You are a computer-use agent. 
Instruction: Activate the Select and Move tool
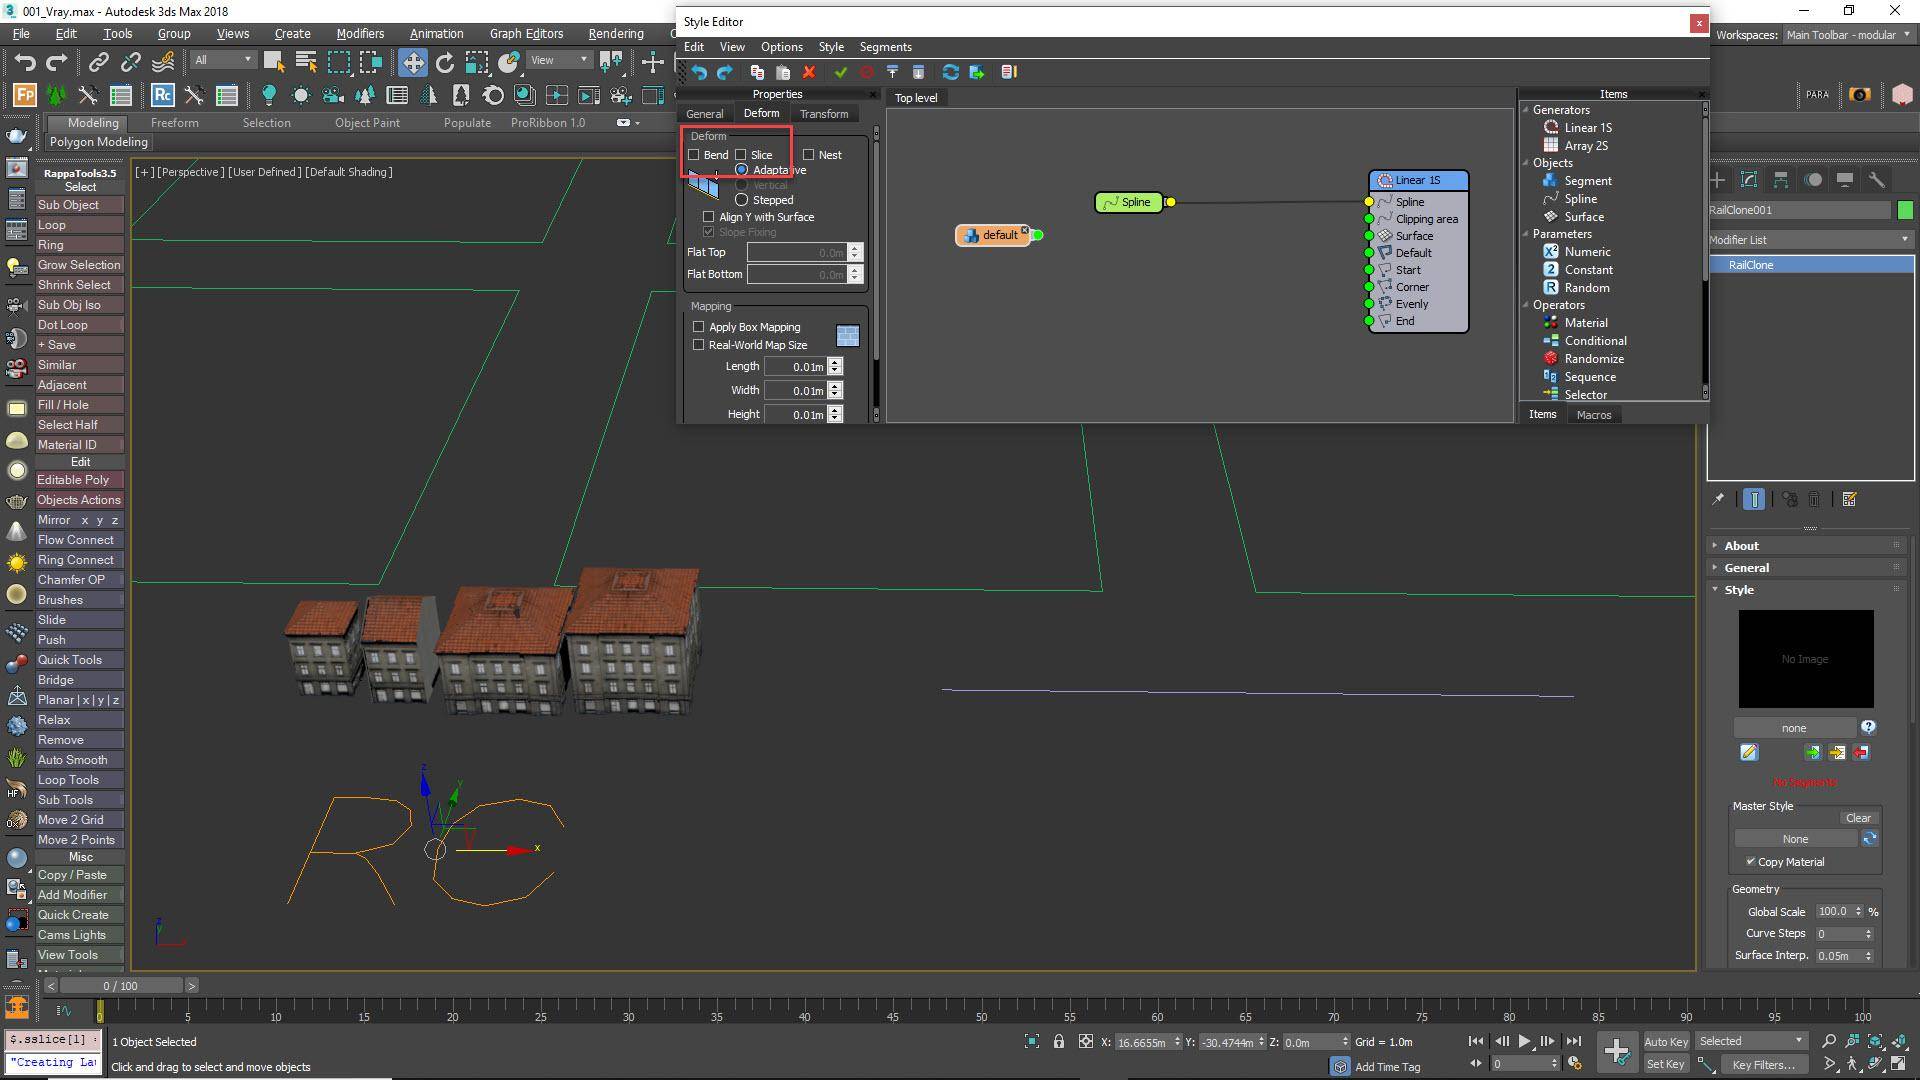click(x=412, y=61)
